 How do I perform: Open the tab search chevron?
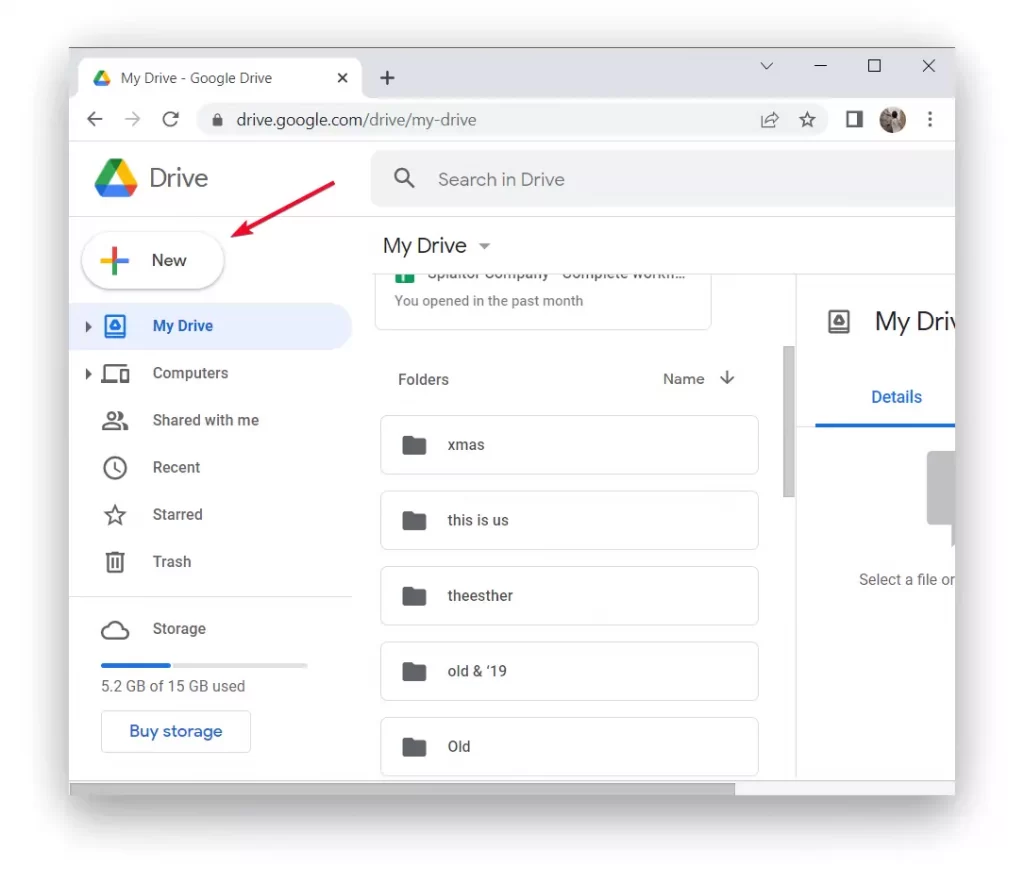[x=767, y=66]
